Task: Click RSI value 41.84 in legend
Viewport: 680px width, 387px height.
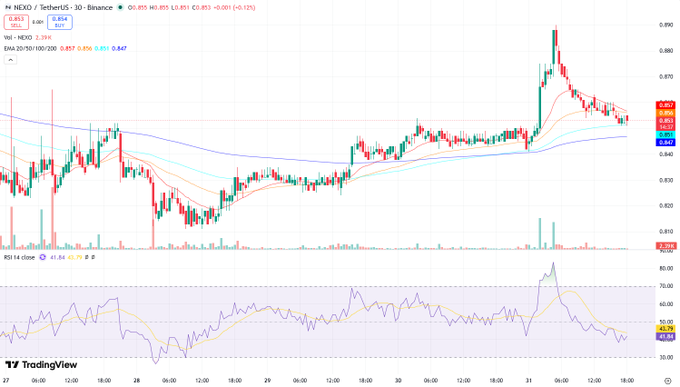Action: click(x=57, y=257)
